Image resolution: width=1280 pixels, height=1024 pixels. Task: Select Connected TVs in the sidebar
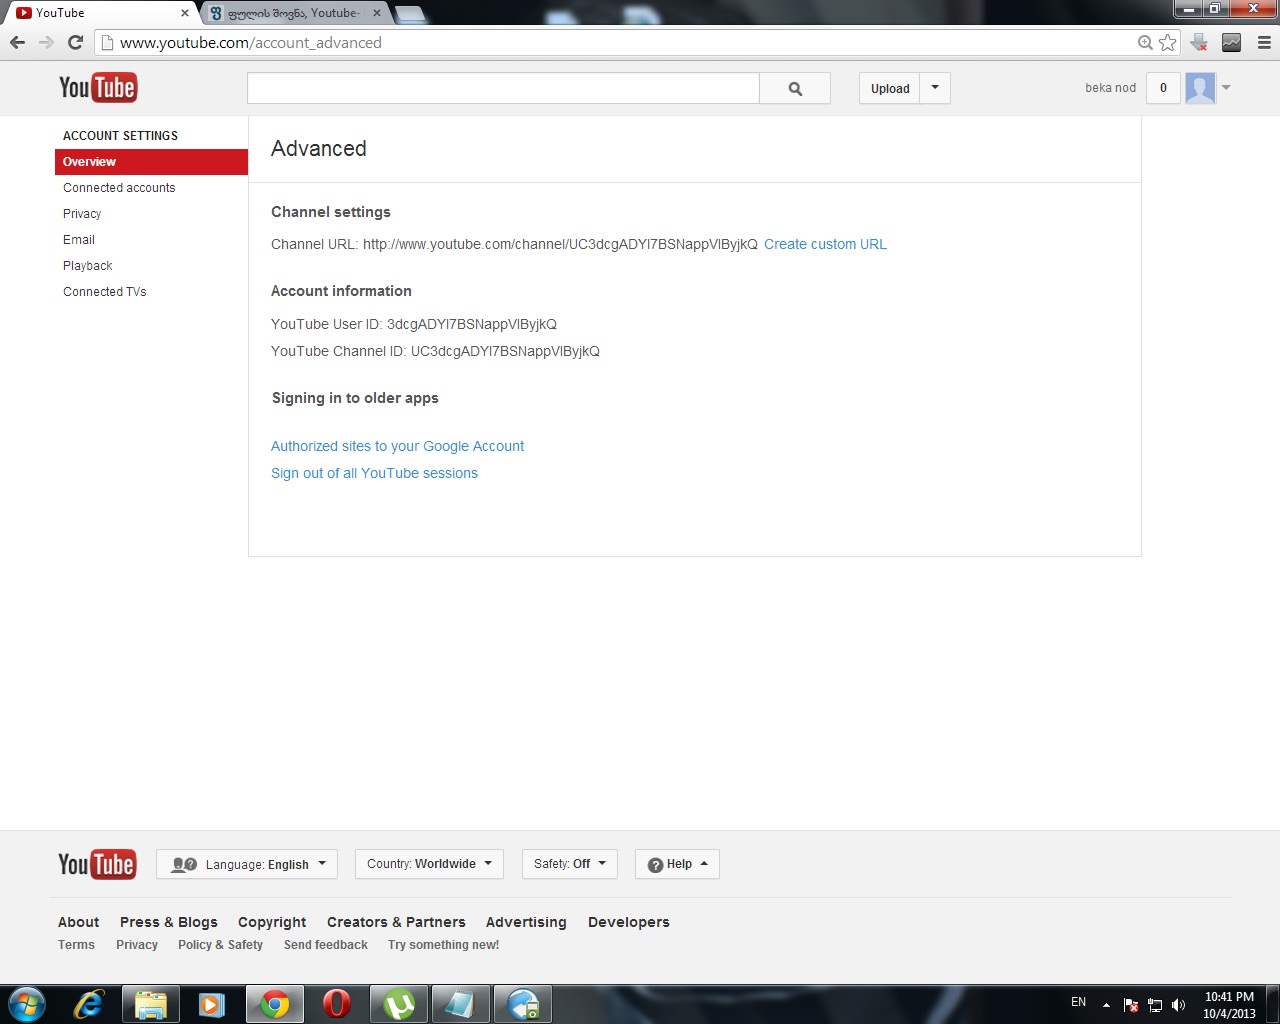click(105, 292)
